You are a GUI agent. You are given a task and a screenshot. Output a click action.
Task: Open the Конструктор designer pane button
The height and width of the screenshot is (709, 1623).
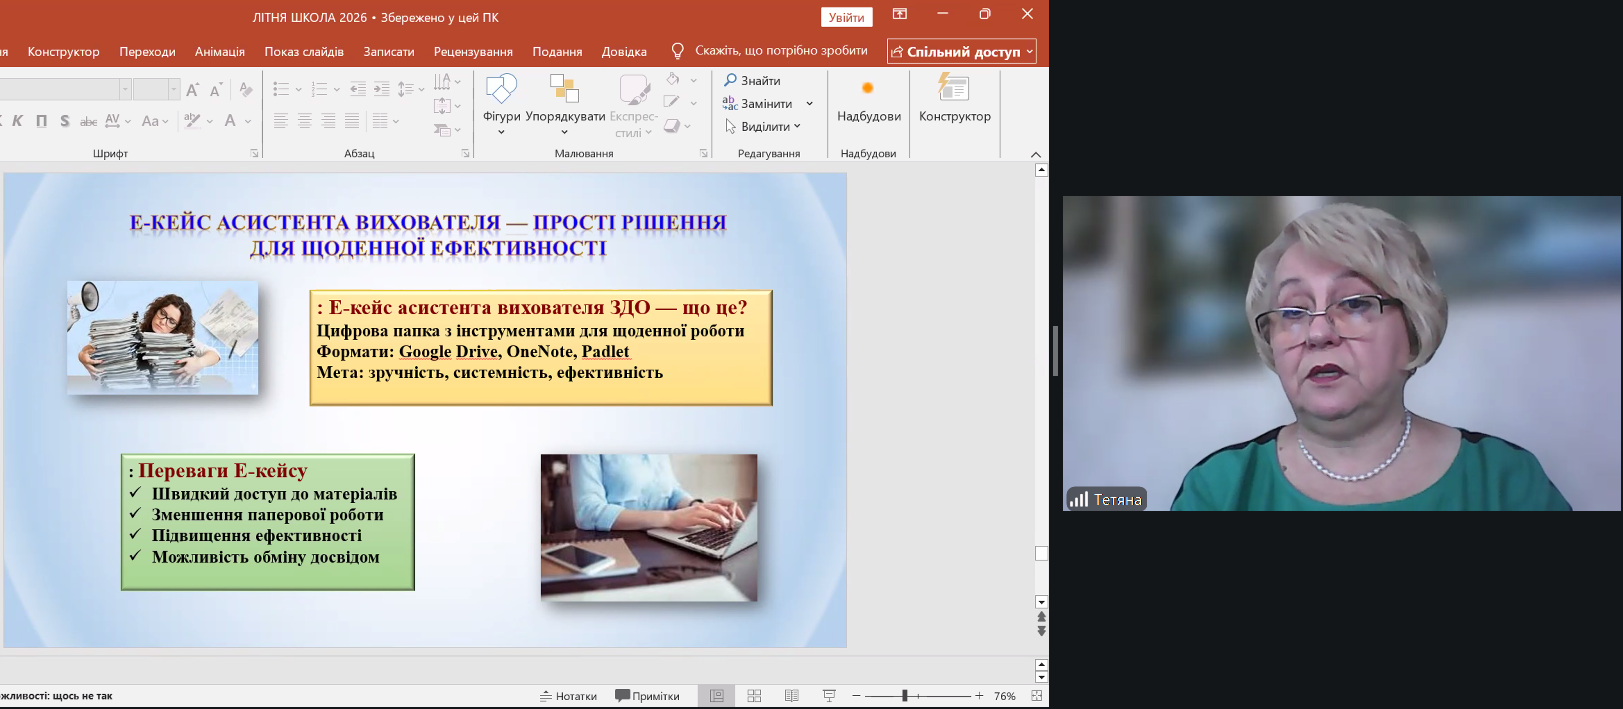point(955,101)
